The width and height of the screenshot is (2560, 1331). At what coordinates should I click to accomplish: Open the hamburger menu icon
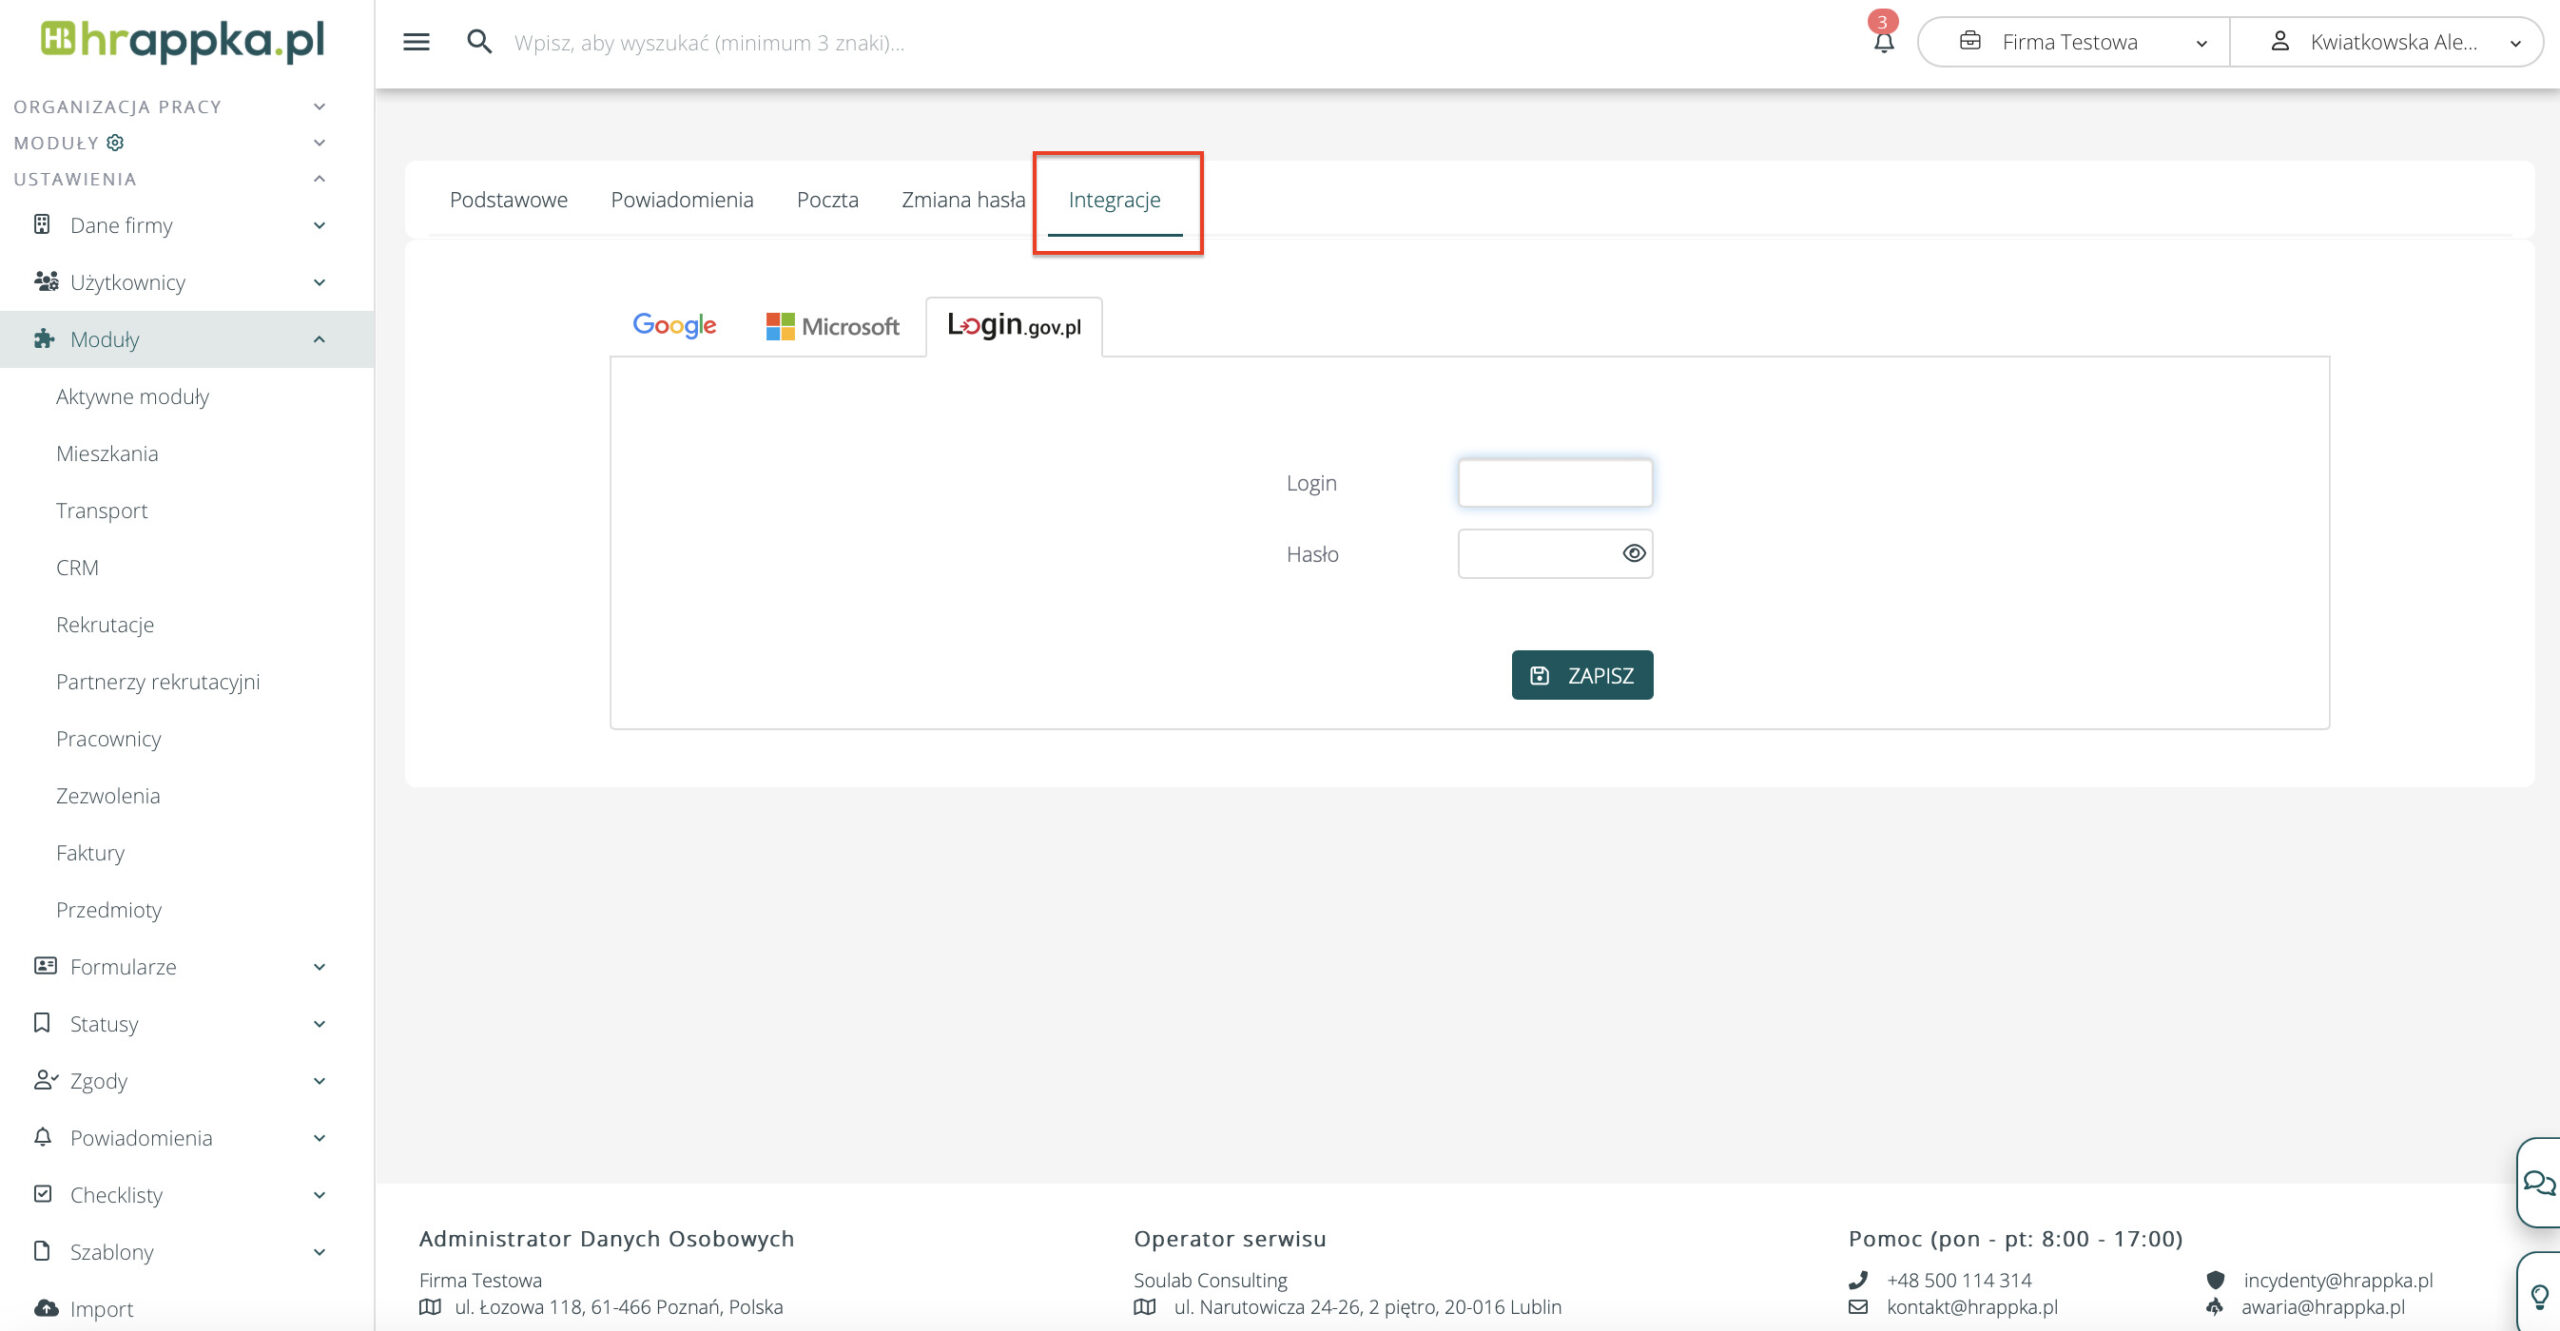[416, 42]
